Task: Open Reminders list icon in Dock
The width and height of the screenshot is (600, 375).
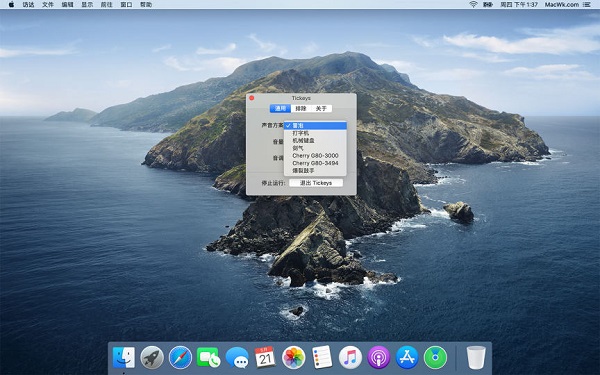Action: click(322, 357)
